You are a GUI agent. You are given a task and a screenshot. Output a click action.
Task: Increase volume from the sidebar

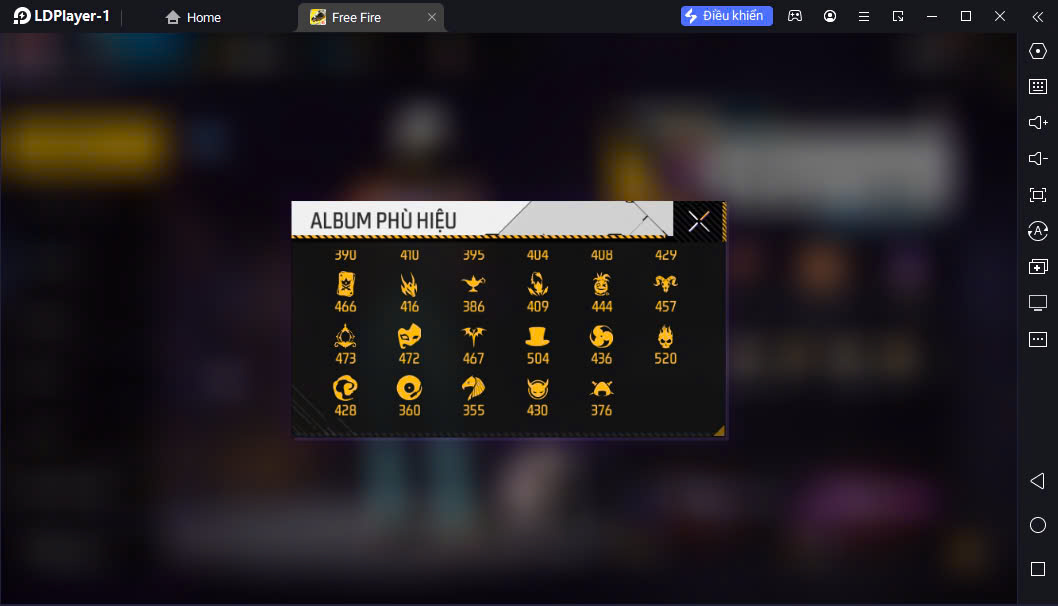1038,122
